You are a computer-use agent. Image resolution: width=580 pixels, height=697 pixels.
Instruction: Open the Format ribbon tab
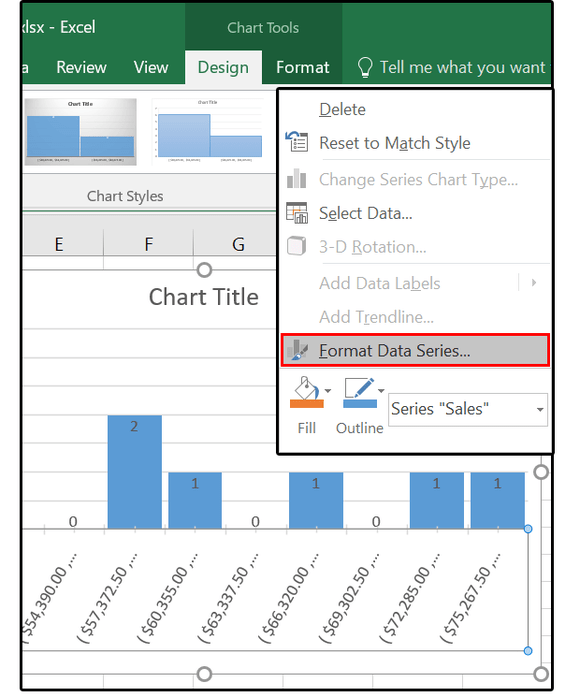(303, 68)
